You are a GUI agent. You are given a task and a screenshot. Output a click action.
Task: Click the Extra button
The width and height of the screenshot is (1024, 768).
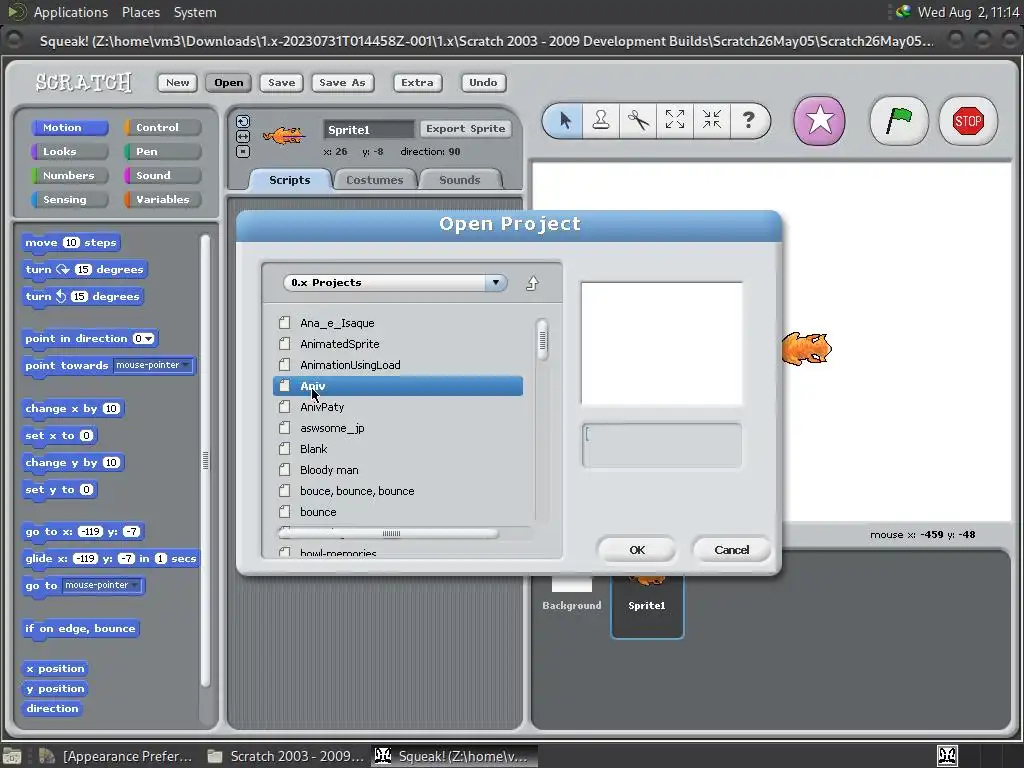coord(417,82)
